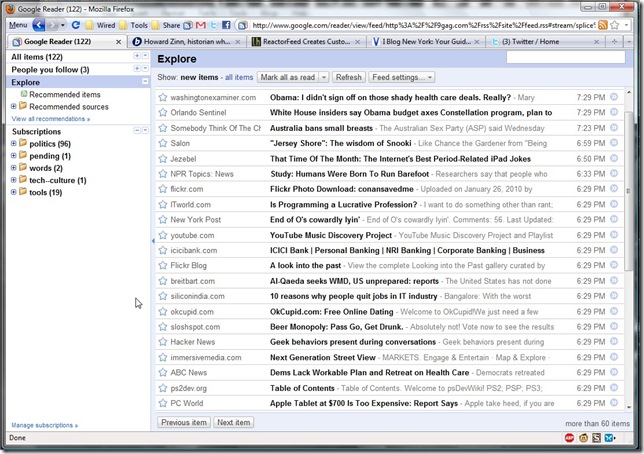The width and height of the screenshot is (644, 454).
Task: Select People you follow (3)
Action: tap(50, 69)
